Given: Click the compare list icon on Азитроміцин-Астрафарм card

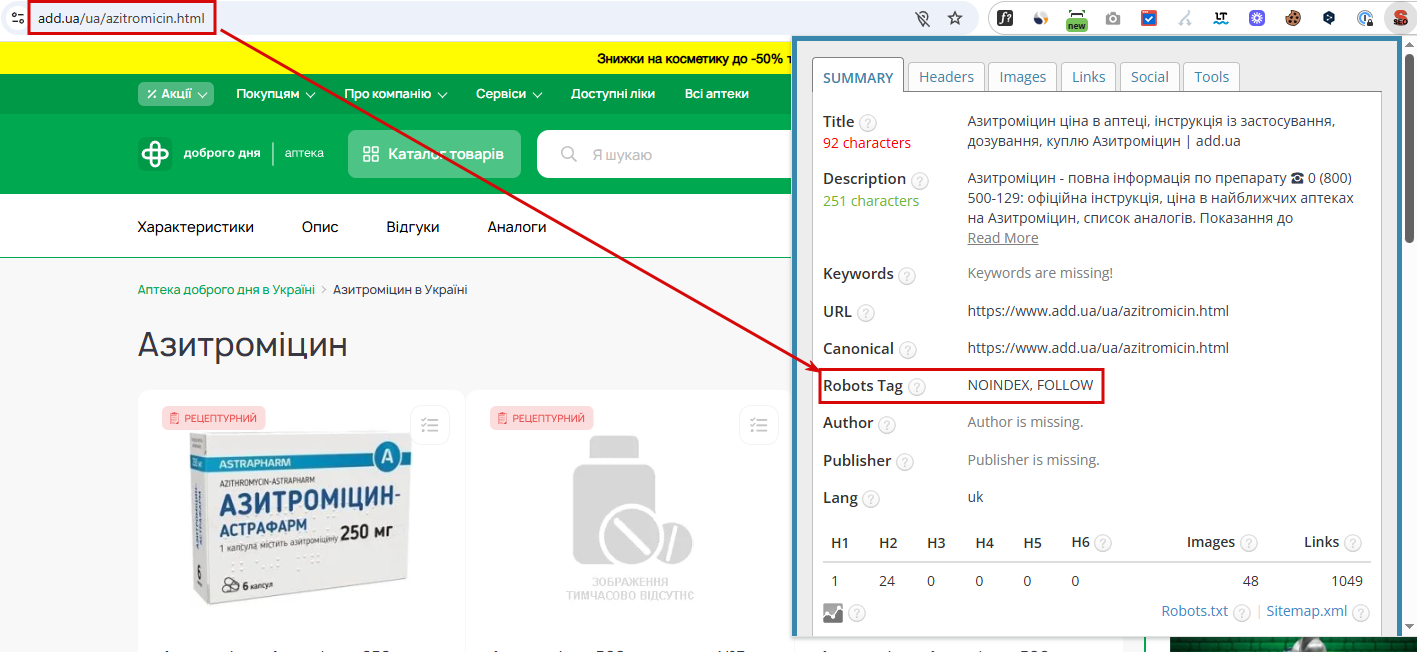Looking at the screenshot, I should click(430, 425).
